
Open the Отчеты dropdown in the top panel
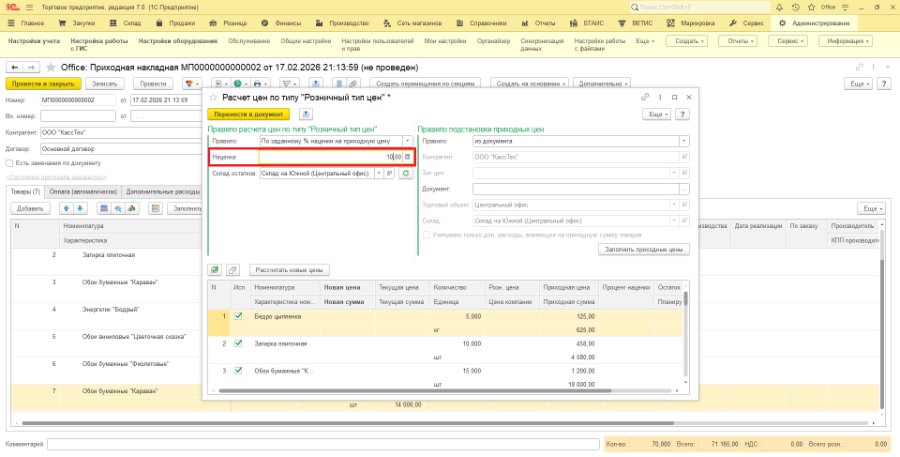point(737,41)
